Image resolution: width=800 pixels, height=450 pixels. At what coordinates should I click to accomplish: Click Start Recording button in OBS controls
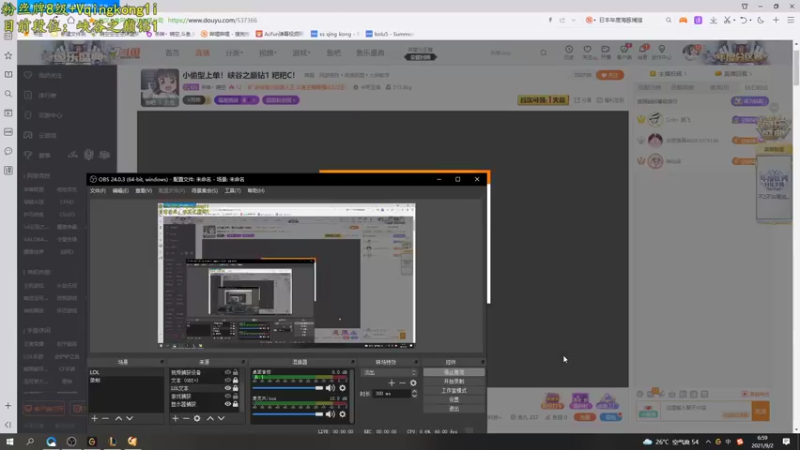tap(454, 382)
